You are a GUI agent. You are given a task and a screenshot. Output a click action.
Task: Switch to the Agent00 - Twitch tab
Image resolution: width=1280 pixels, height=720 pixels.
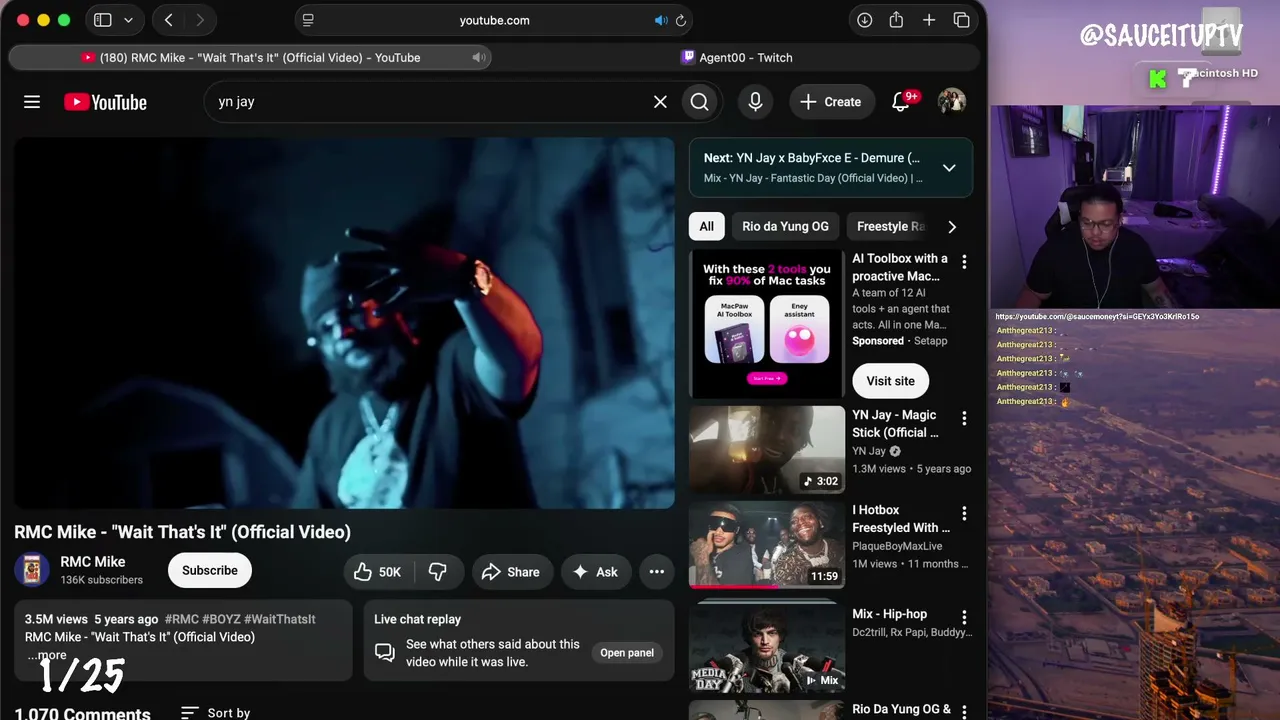[736, 57]
